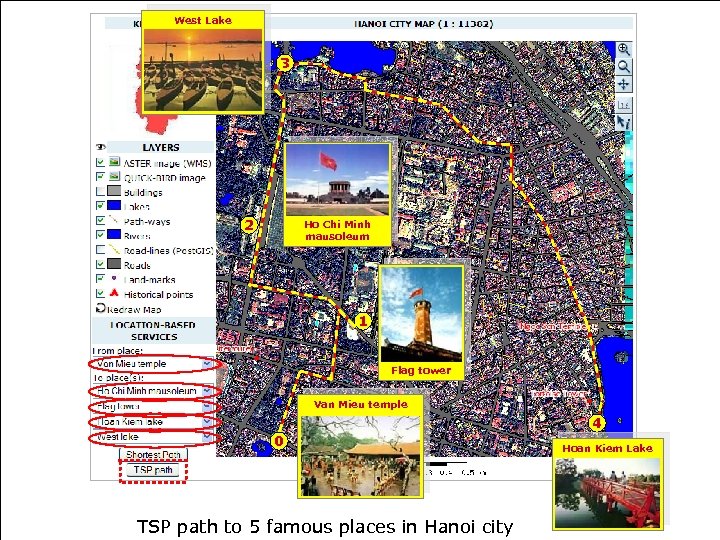
Task: Select the pan (four-arrow) tool
Action: [x=623, y=84]
